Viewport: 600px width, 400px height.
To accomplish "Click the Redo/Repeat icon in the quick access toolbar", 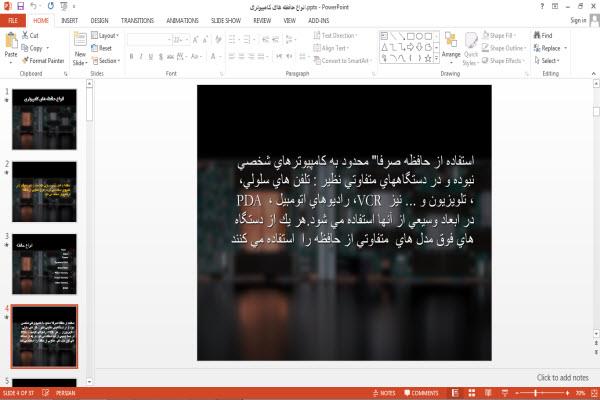I will (x=51, y=6).
